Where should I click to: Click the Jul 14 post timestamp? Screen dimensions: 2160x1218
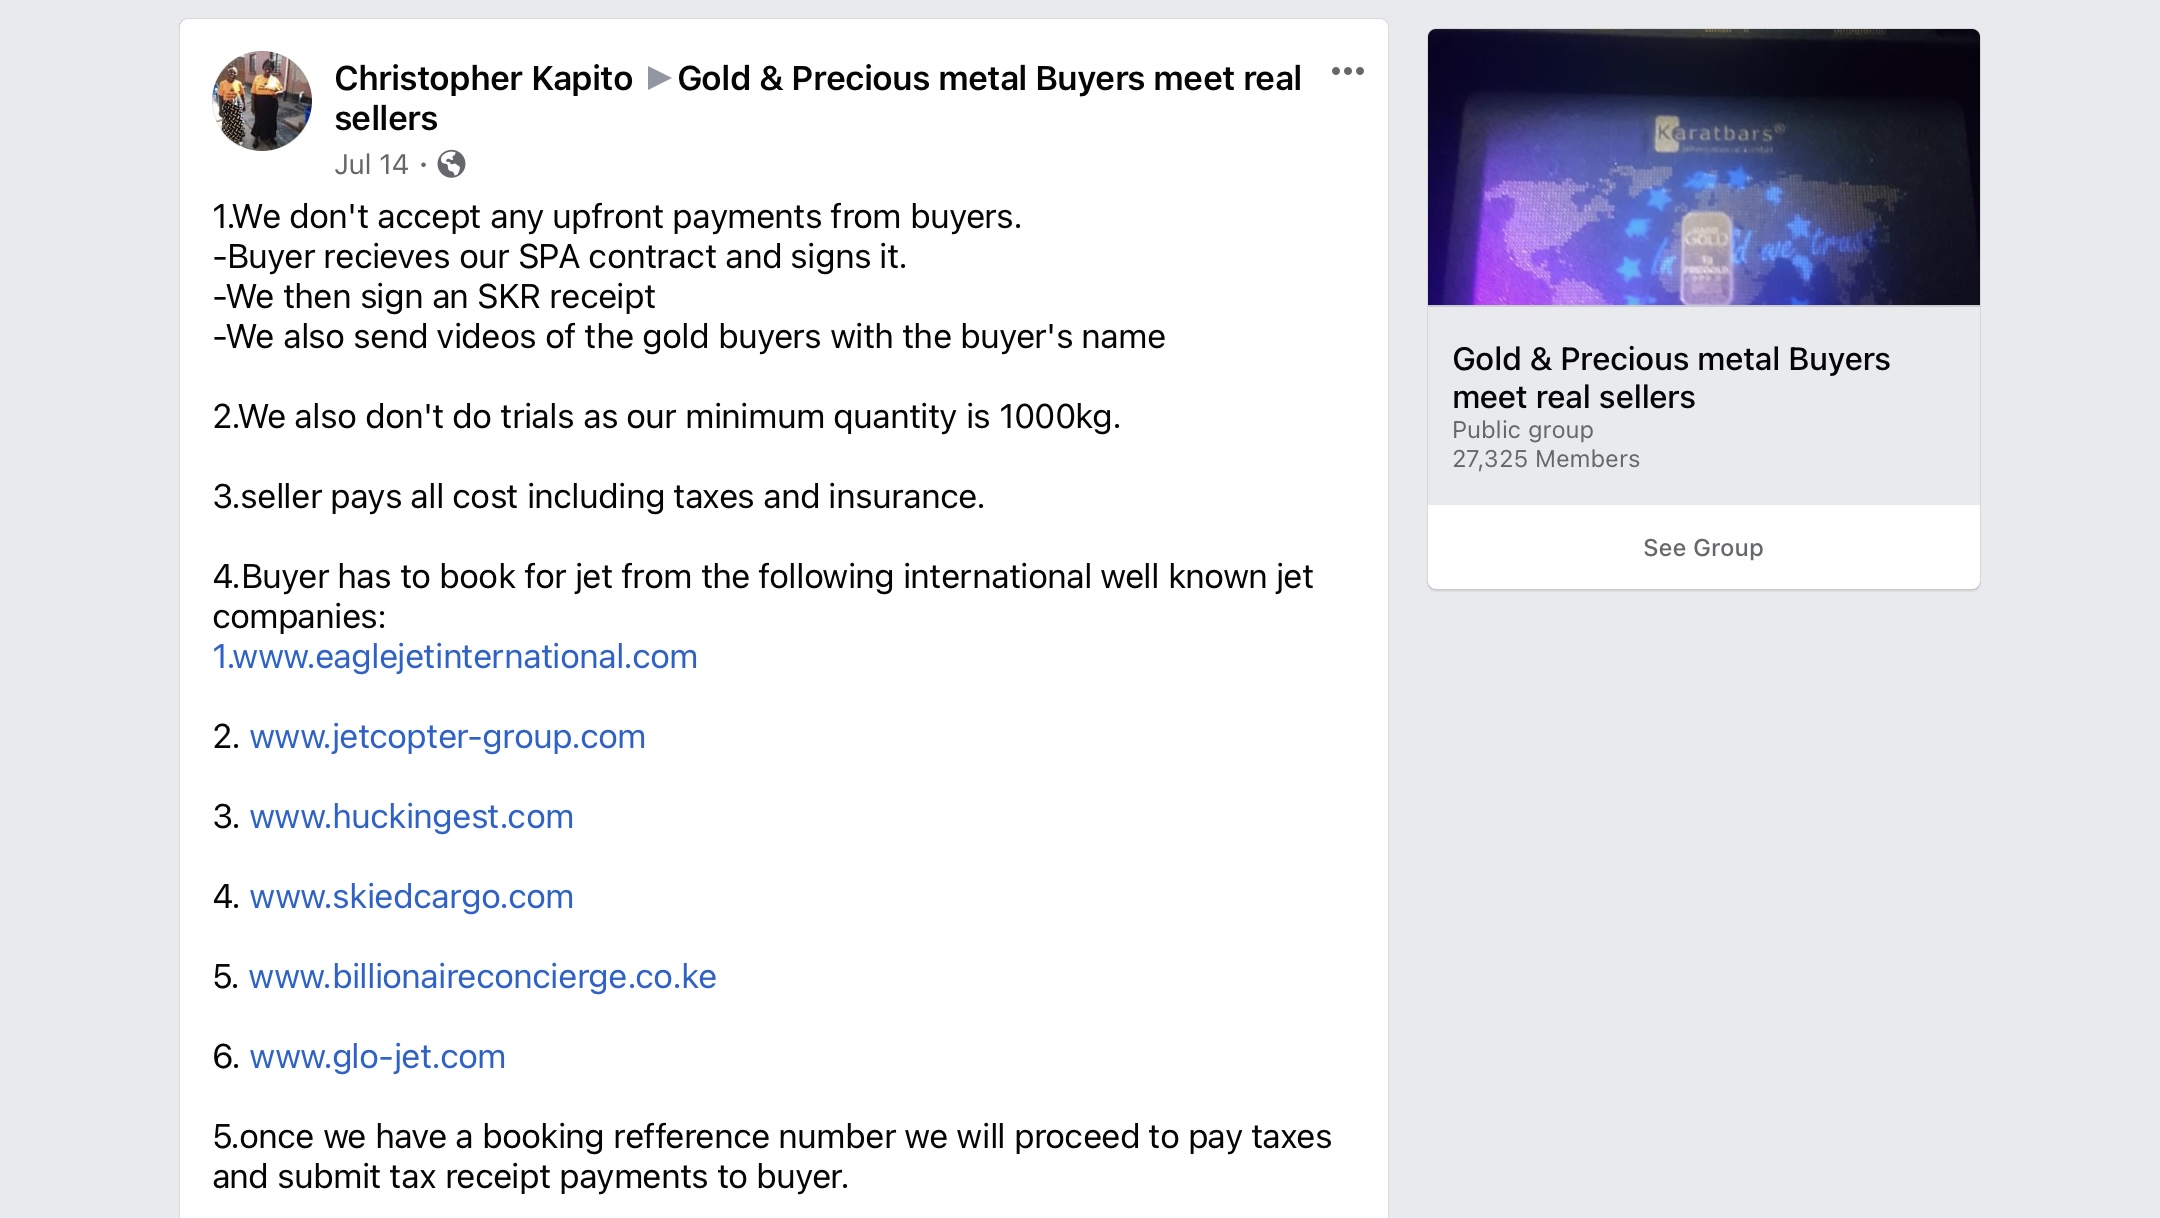click(x=371, y=164)
